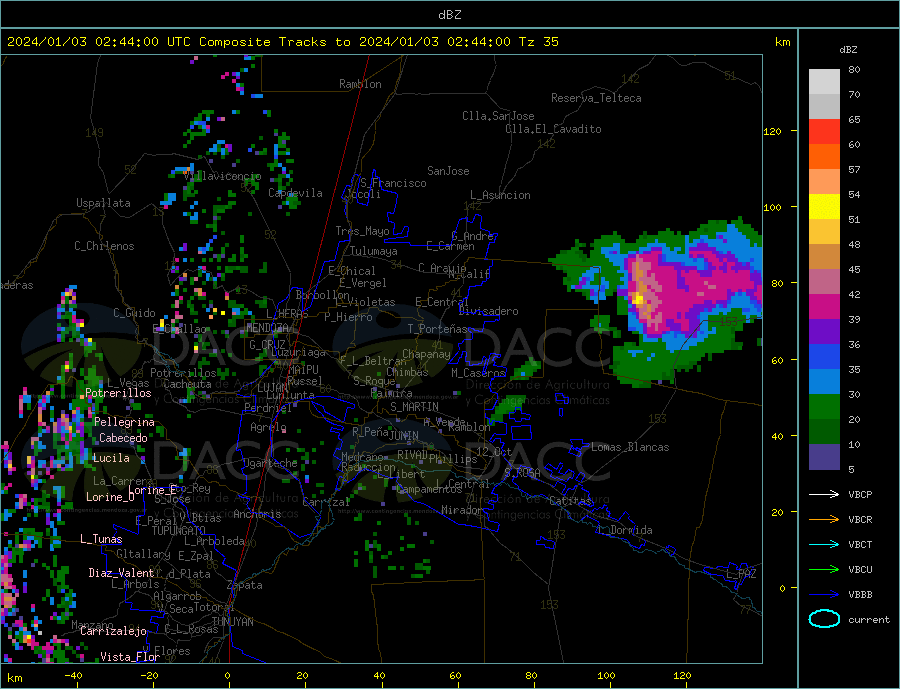Click the 'km' label at the bottom-left corner
This screenshot has width=900, height=689.
click(x=15, y=678)
